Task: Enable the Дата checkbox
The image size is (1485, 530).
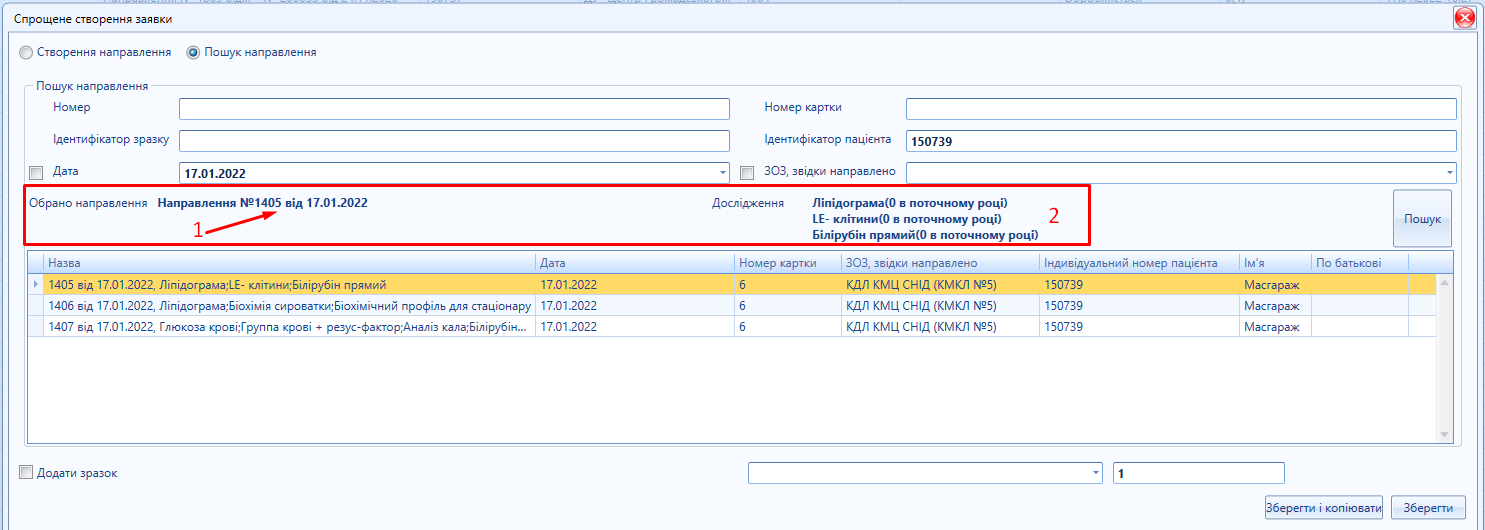Action: [37, 172]
